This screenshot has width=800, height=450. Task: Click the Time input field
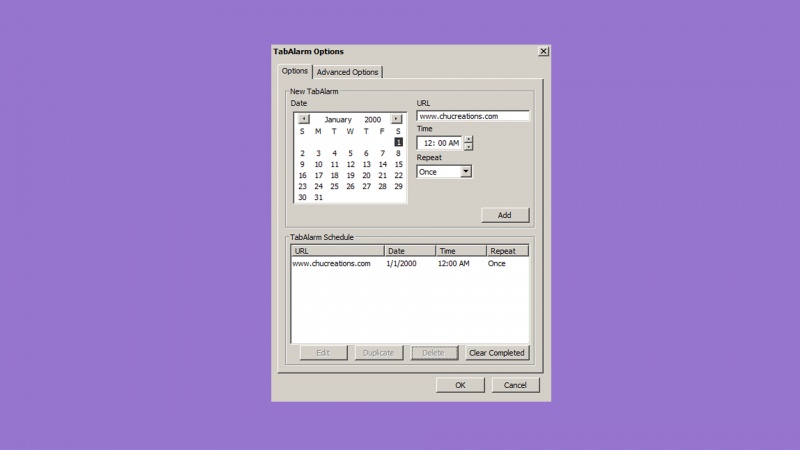coord(440,143)
